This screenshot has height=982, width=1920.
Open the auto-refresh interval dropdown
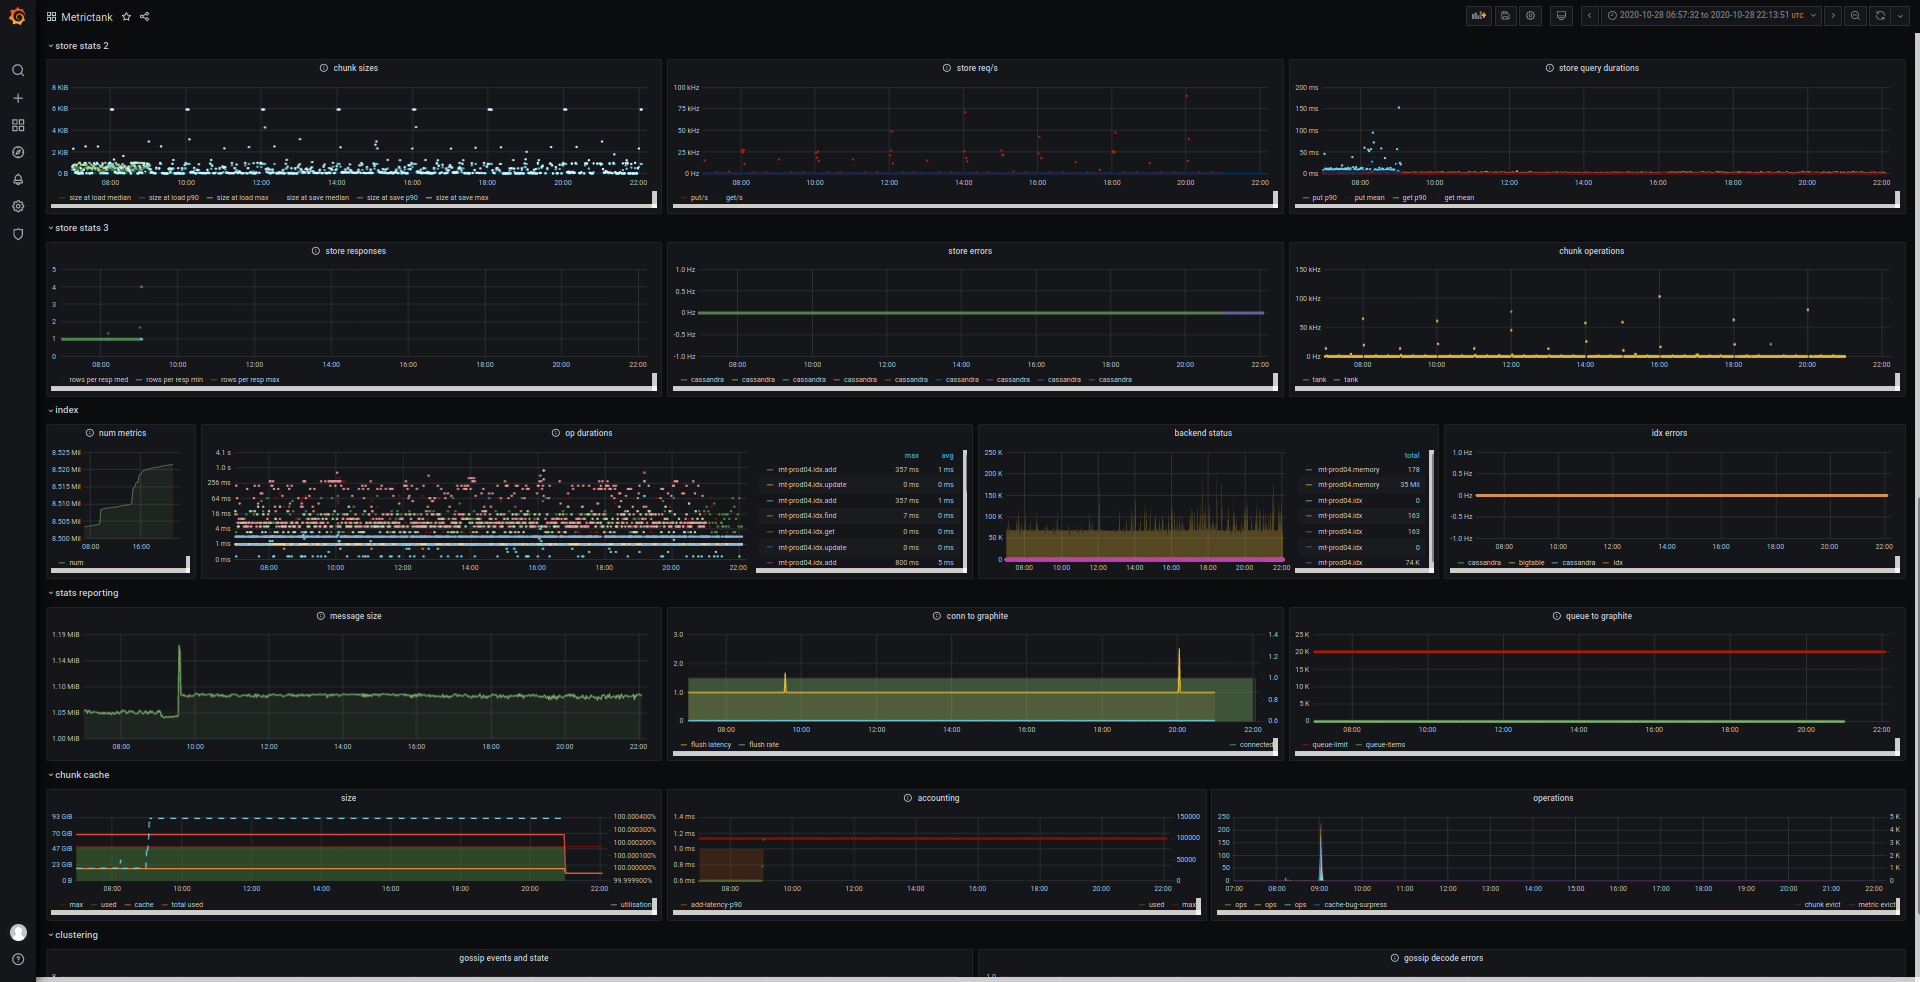coord(1903,16)
